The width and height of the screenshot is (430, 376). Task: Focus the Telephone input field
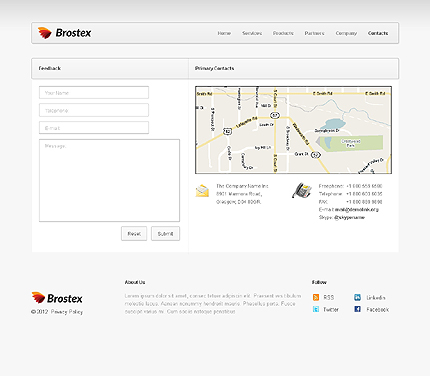point(94,110)
